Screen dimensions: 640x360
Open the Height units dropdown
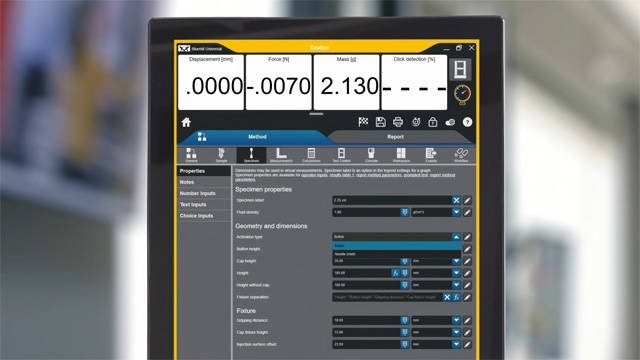point(456,273)
